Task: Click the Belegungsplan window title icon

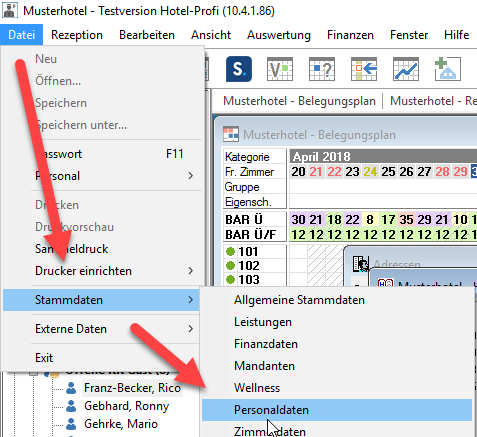Action: (231, 135)
